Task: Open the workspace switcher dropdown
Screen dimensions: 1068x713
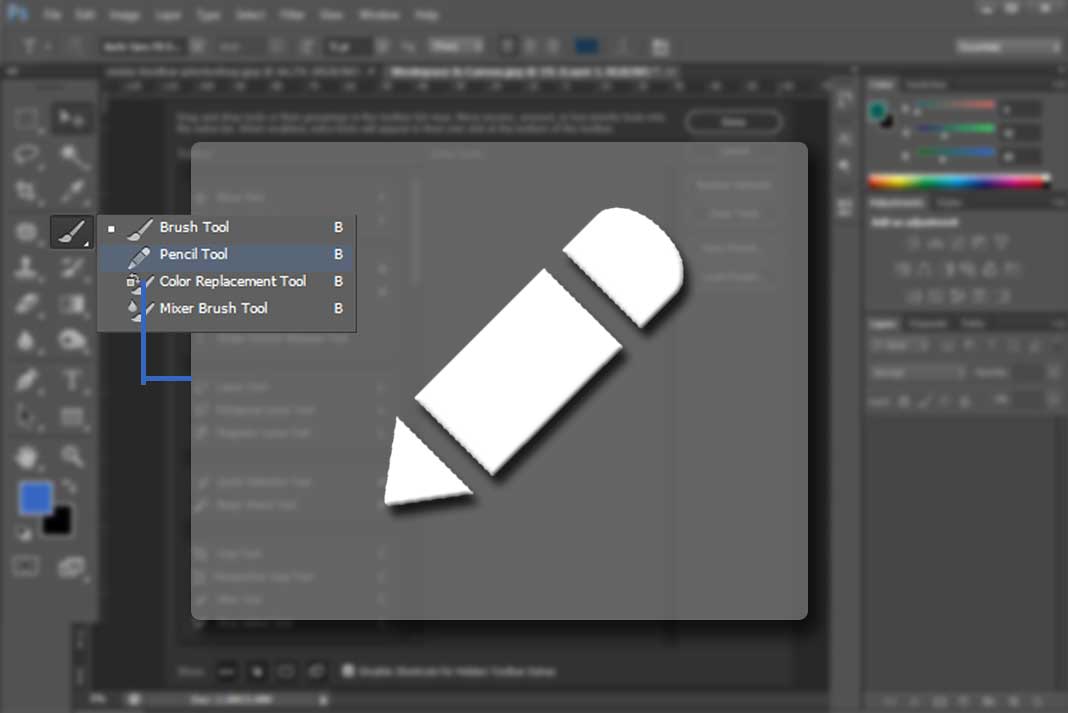Action: (x=1008, y=46)
